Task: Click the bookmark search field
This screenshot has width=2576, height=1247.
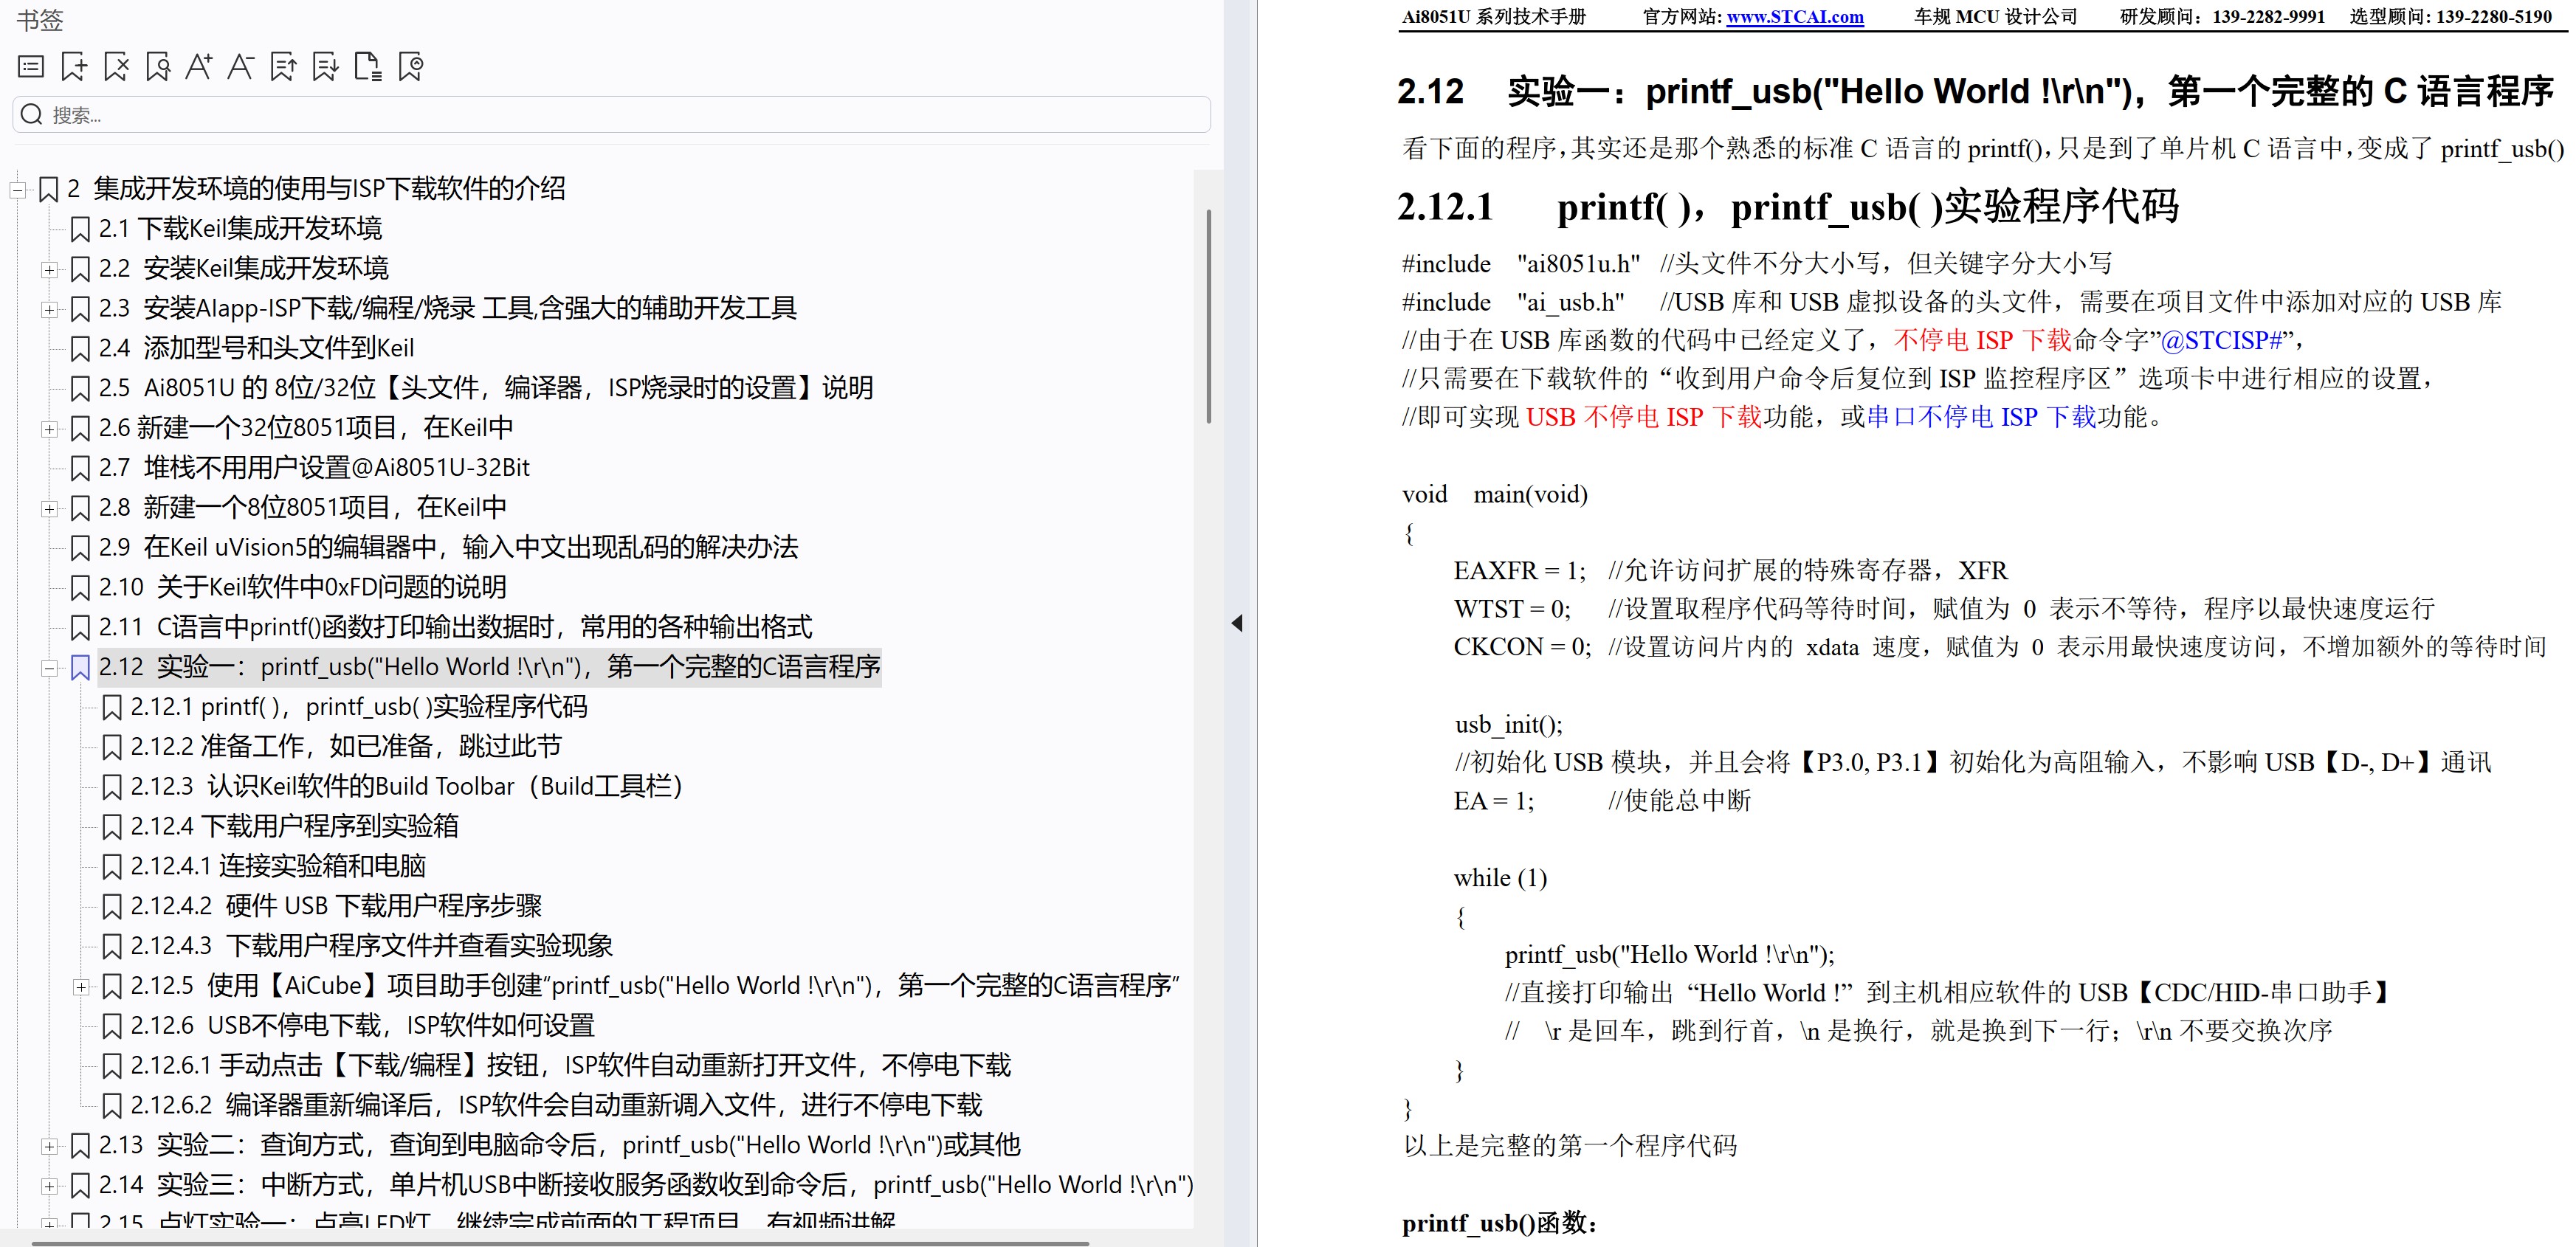Action: point(611,114)
